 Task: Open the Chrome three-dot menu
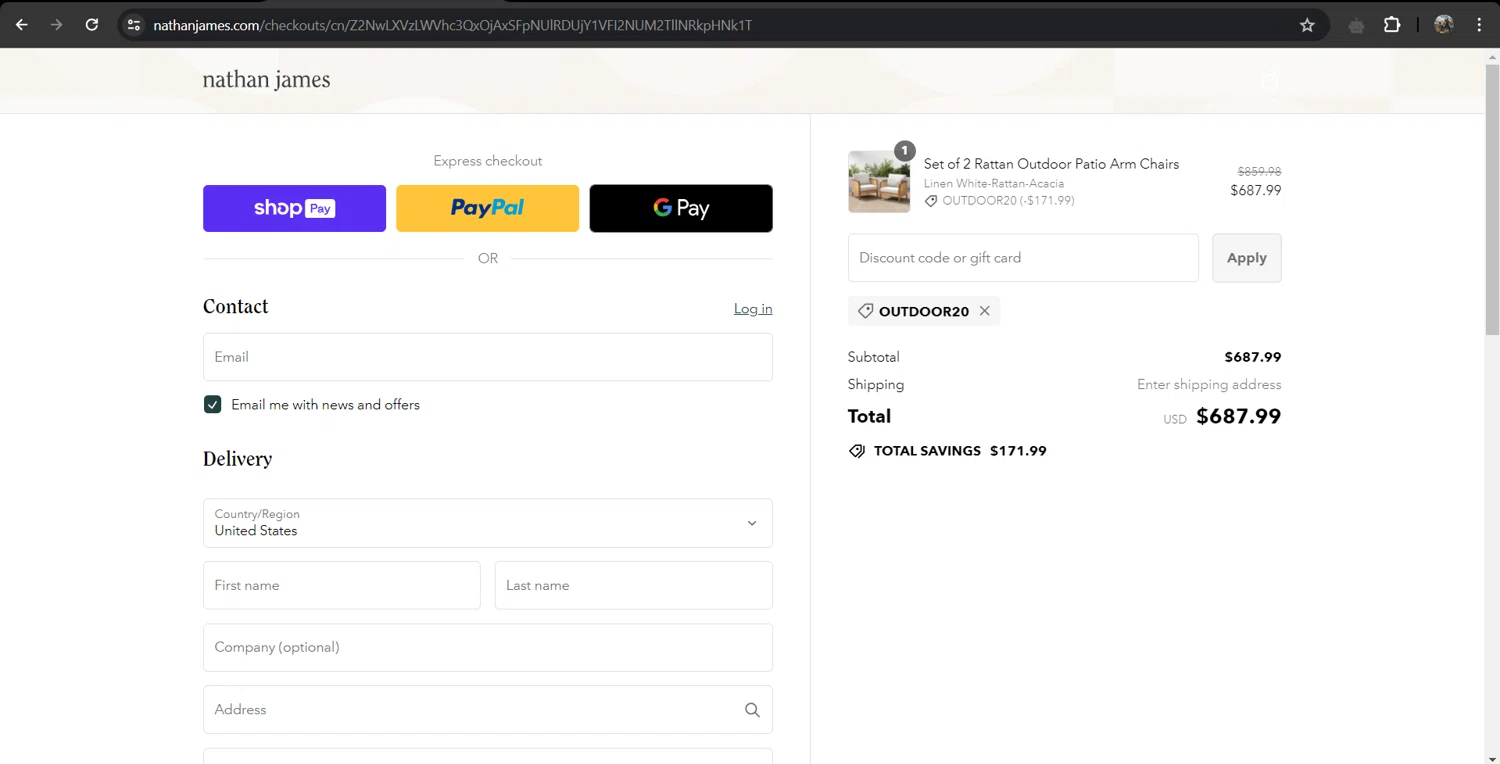pyautogui.click(x=1479, y=25)
